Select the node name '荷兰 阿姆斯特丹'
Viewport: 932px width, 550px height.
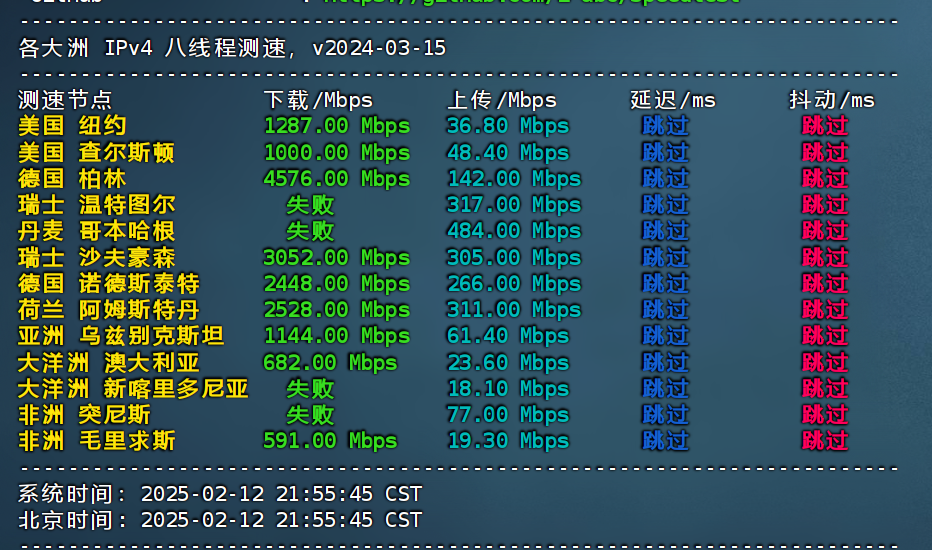coord(109,310)
